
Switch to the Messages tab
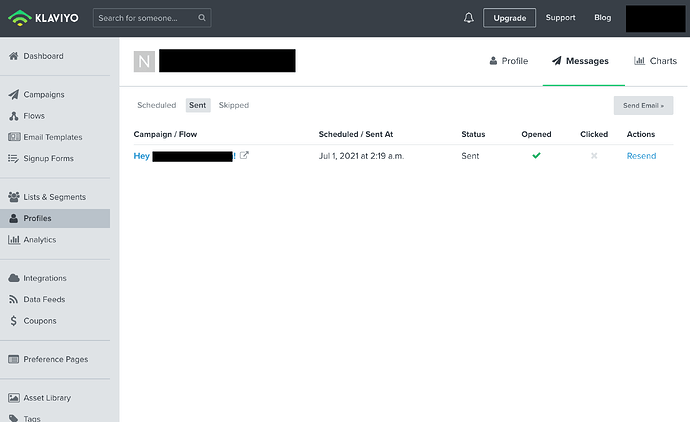tap(580, 61)
